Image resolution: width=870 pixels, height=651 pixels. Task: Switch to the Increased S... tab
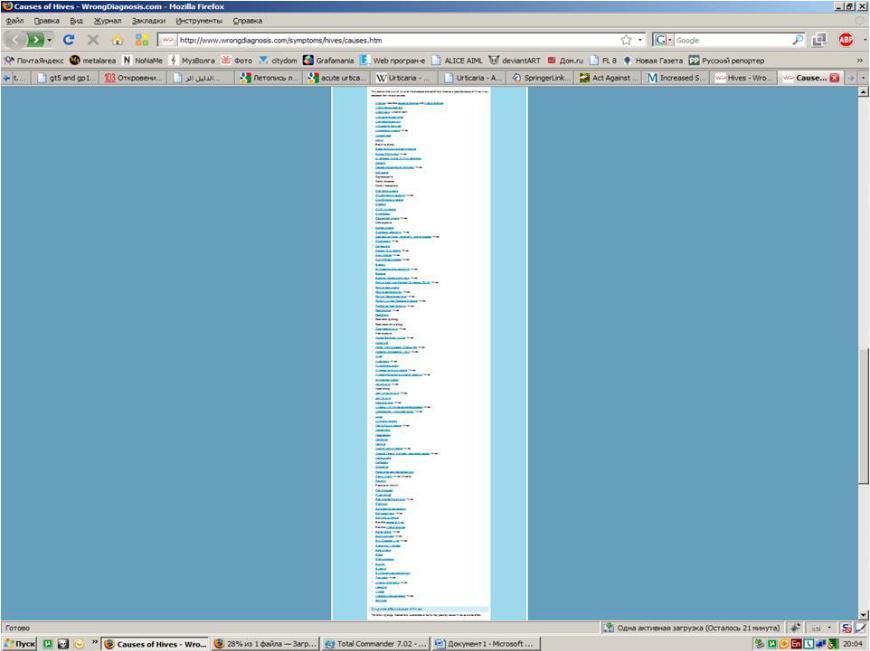click(x=674, y=78)
